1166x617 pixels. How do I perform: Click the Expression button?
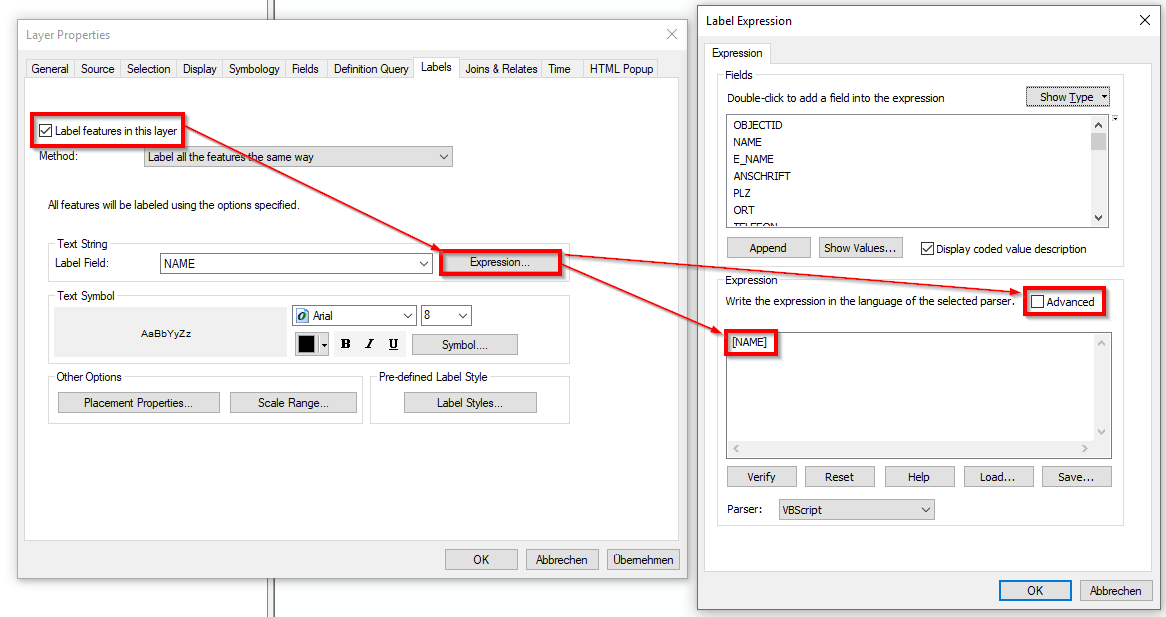(x=500, y=262)
